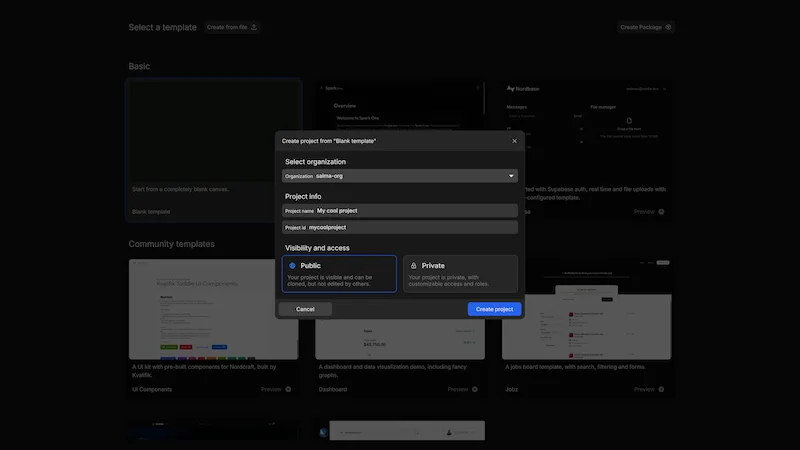Select the Blank template thumbnail
This screenshot has height=450, width=800.
(x=213, y=131)
